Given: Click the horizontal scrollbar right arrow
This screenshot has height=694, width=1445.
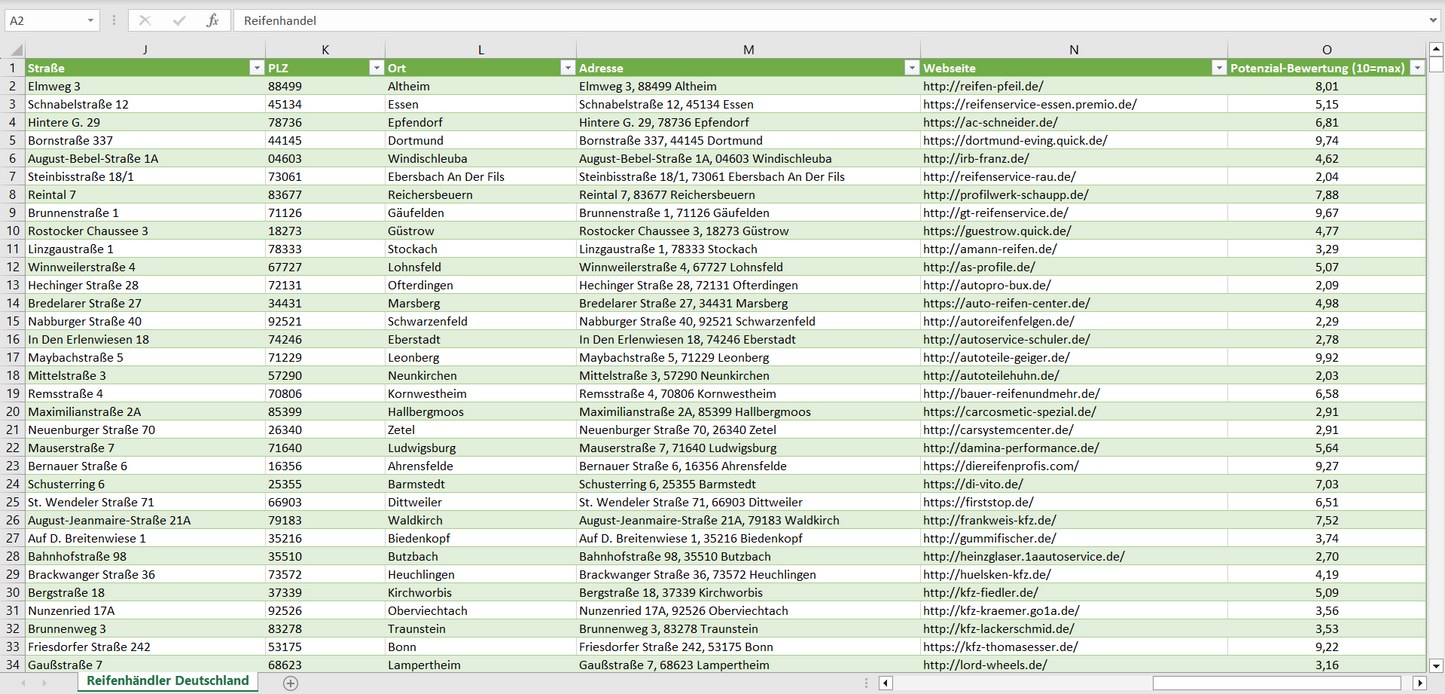Looking at the screenshot, I should pos(1418,683).
